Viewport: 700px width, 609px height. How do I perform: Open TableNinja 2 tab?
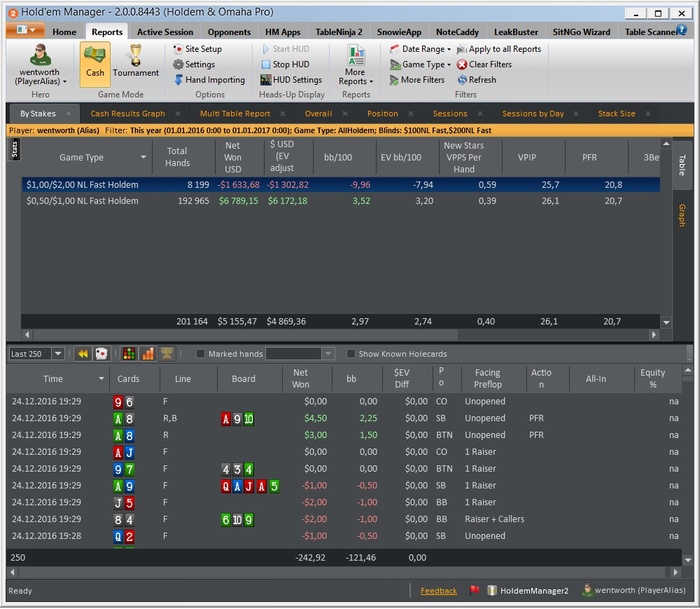click(339, 32)
